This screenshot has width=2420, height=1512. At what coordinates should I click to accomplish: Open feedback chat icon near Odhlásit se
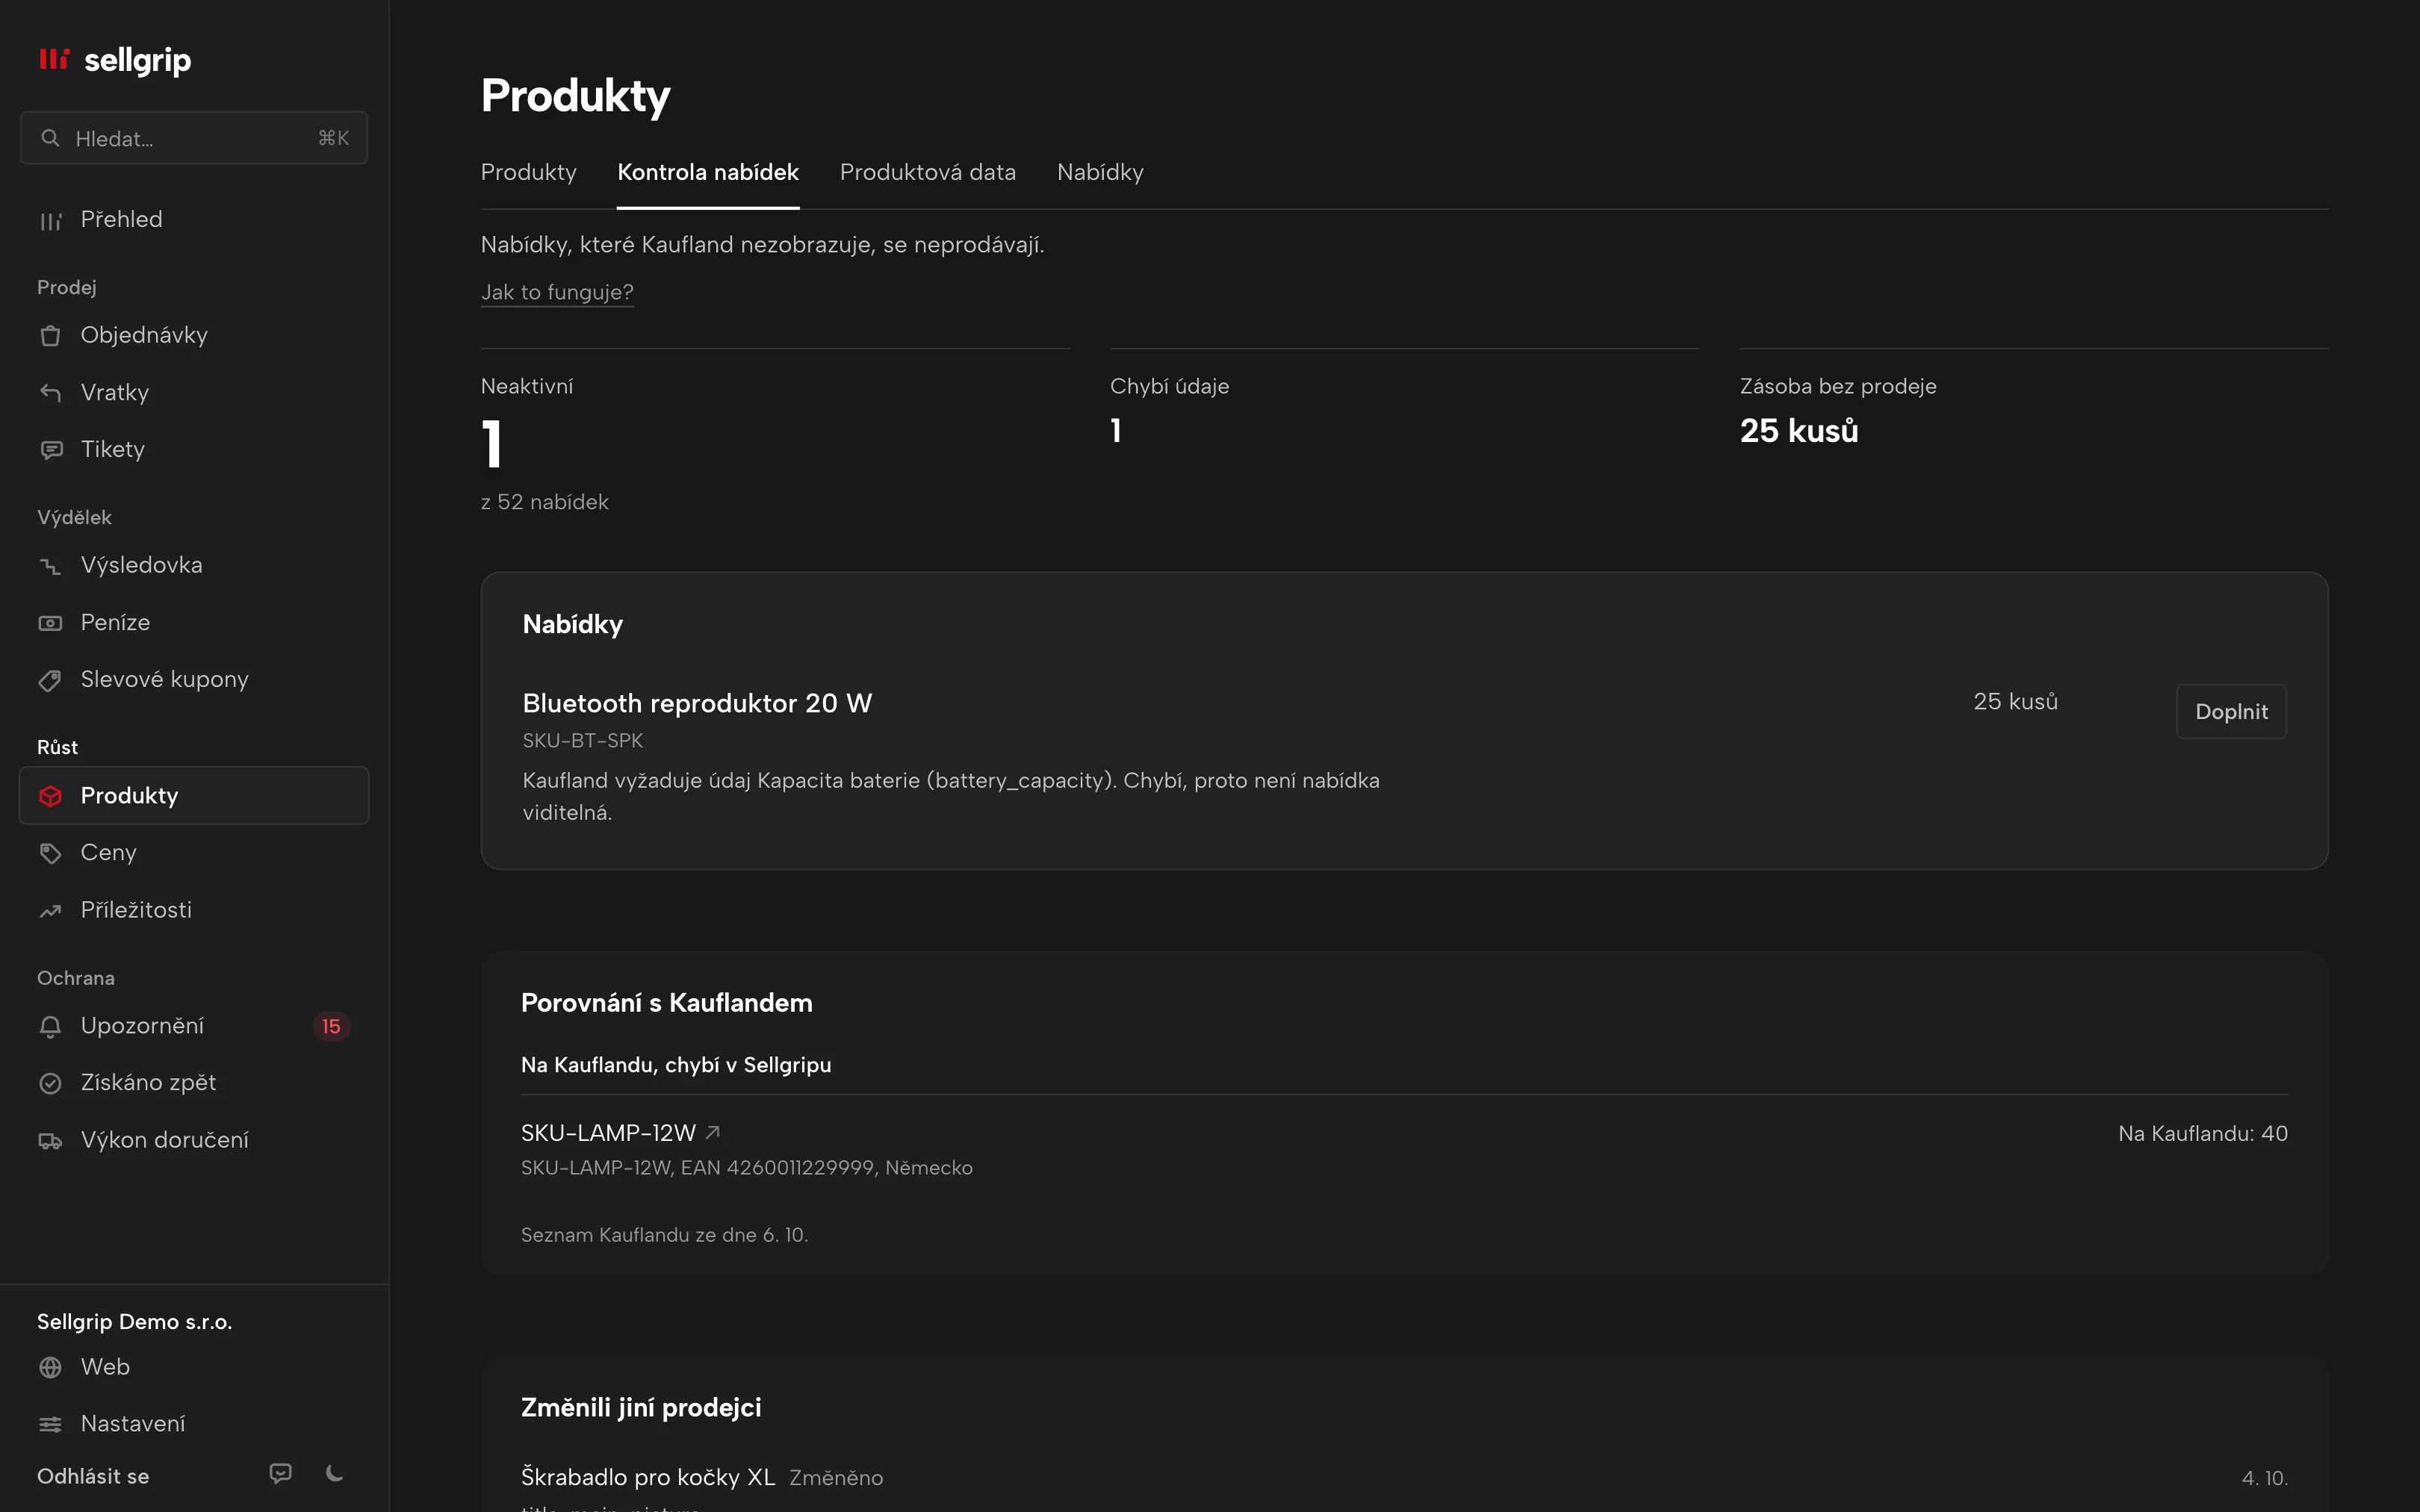click(x=281, y=1473)
